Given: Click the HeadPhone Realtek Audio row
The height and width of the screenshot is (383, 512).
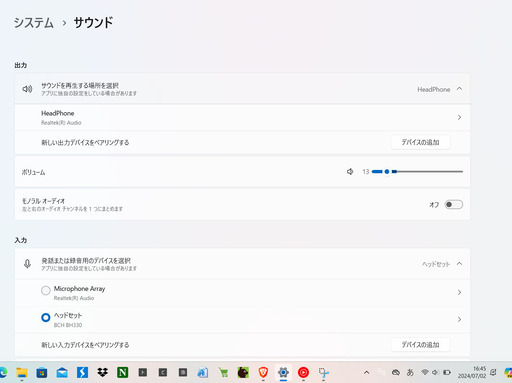Looking at the screenshot, I should point(242,117).
